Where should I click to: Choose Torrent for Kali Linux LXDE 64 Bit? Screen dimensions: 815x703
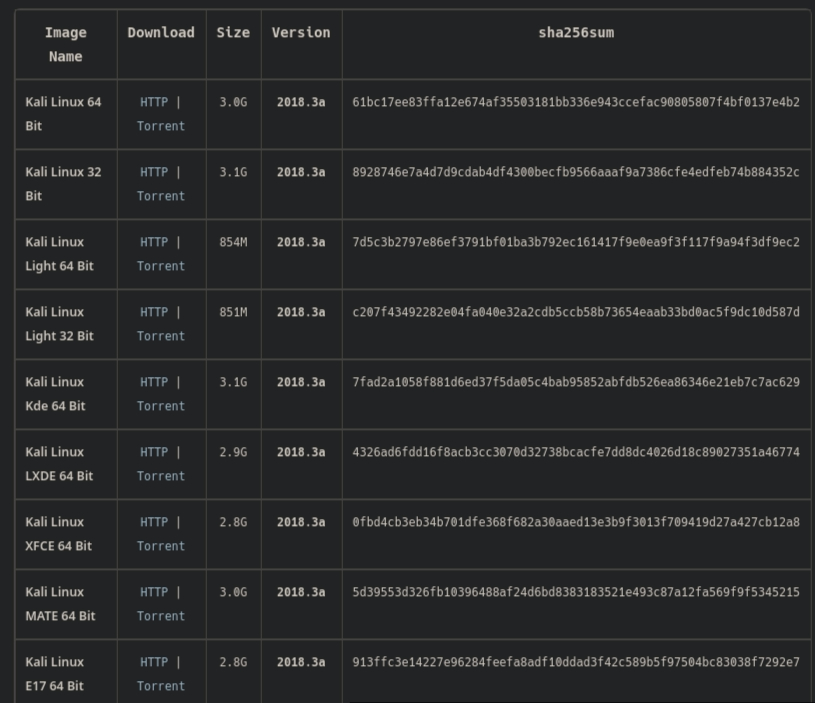(x=161, y=476)
